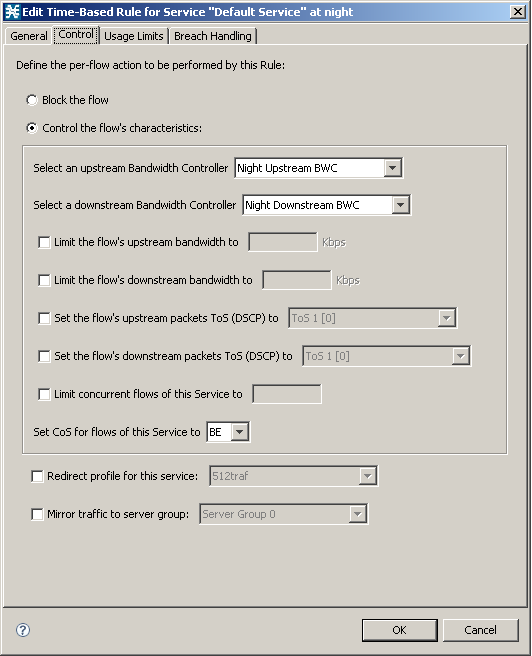532x656 pixels.
Task: Select the Block the flow radio button
Action: click(32, 100)
